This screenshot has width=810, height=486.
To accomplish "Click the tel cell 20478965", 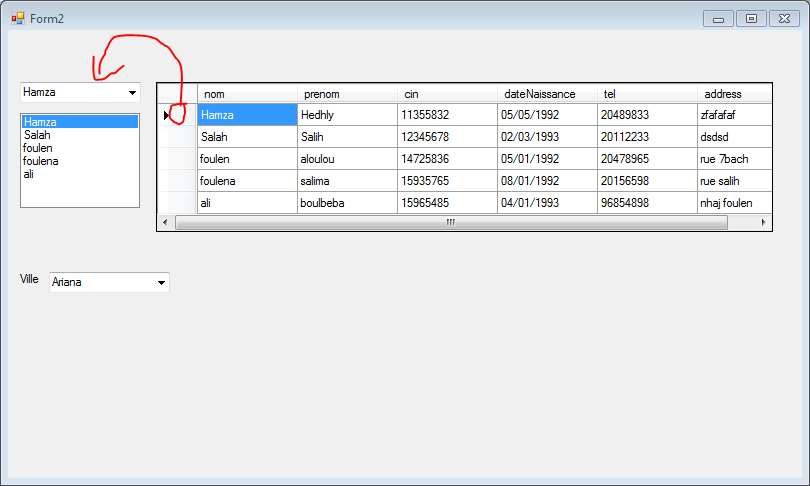I will click(x=647, y=159).
